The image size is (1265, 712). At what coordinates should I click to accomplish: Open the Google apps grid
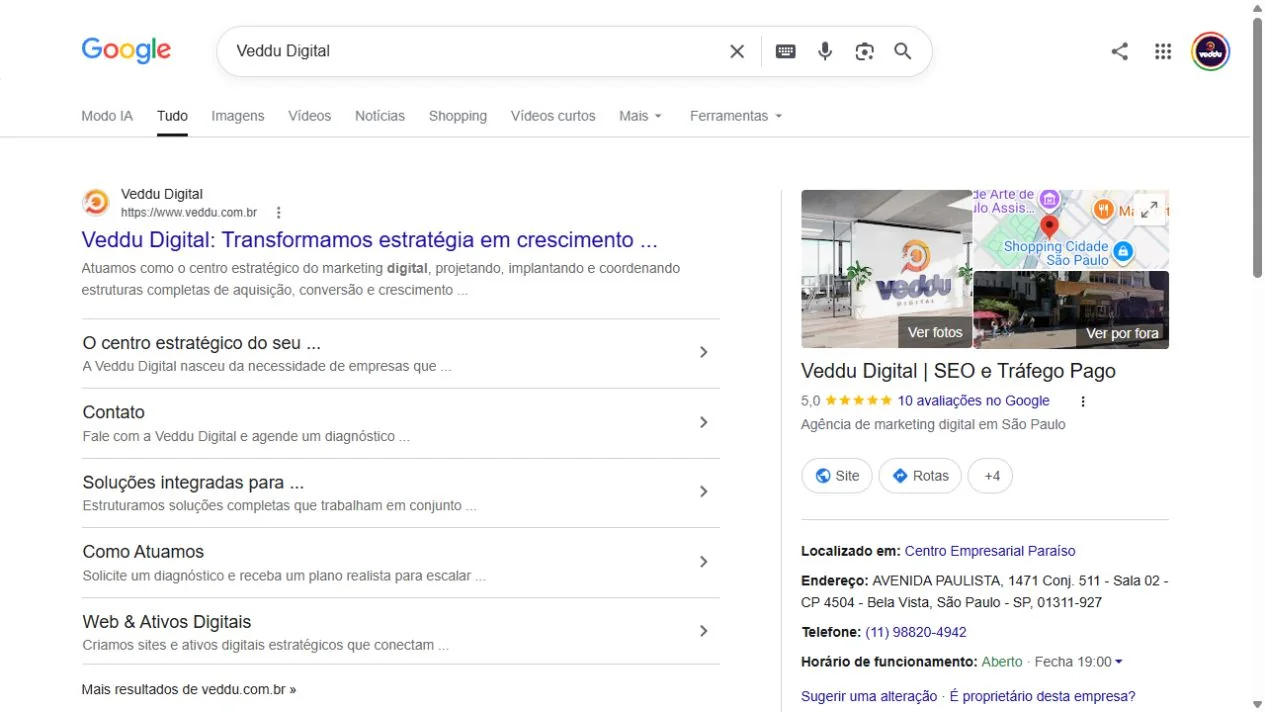pos(1163,51)
